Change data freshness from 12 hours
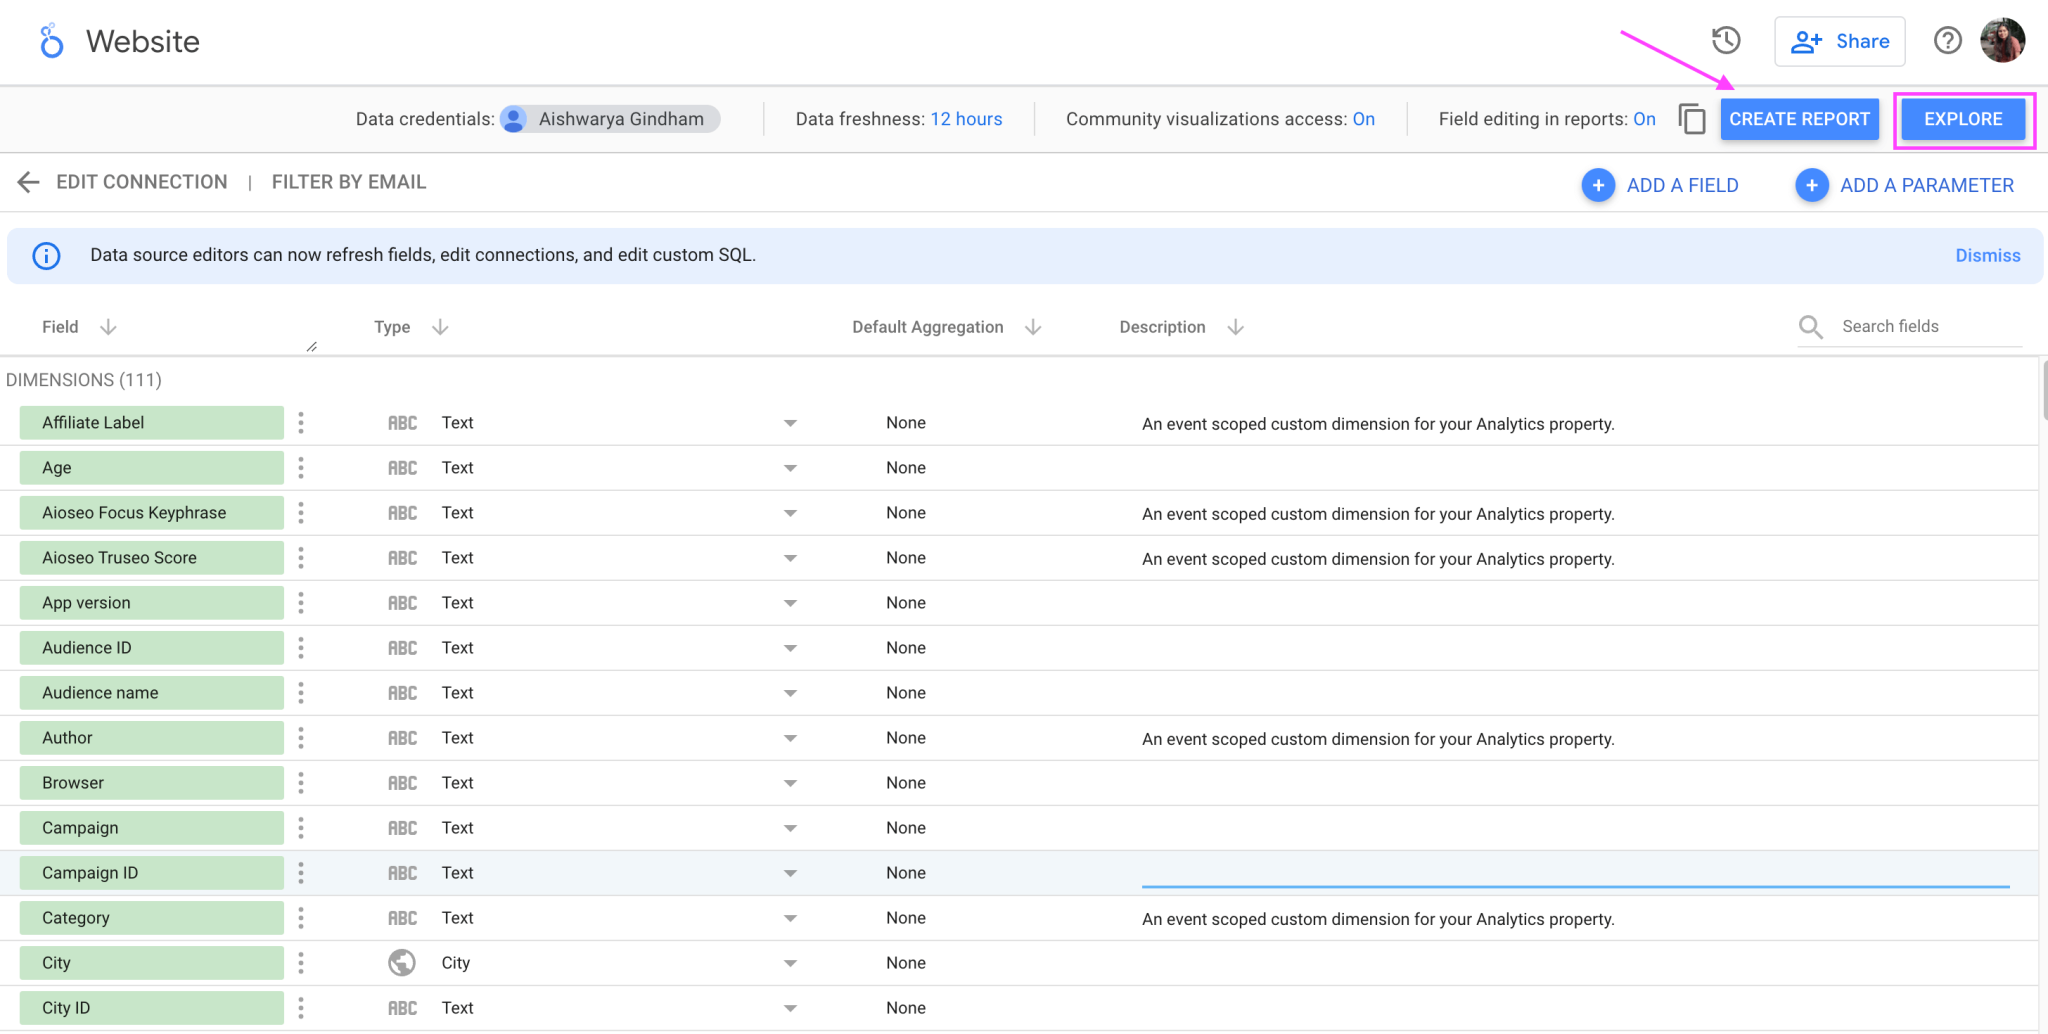This screenshot has height=1034, width=2048. click(x=966, y=118)
